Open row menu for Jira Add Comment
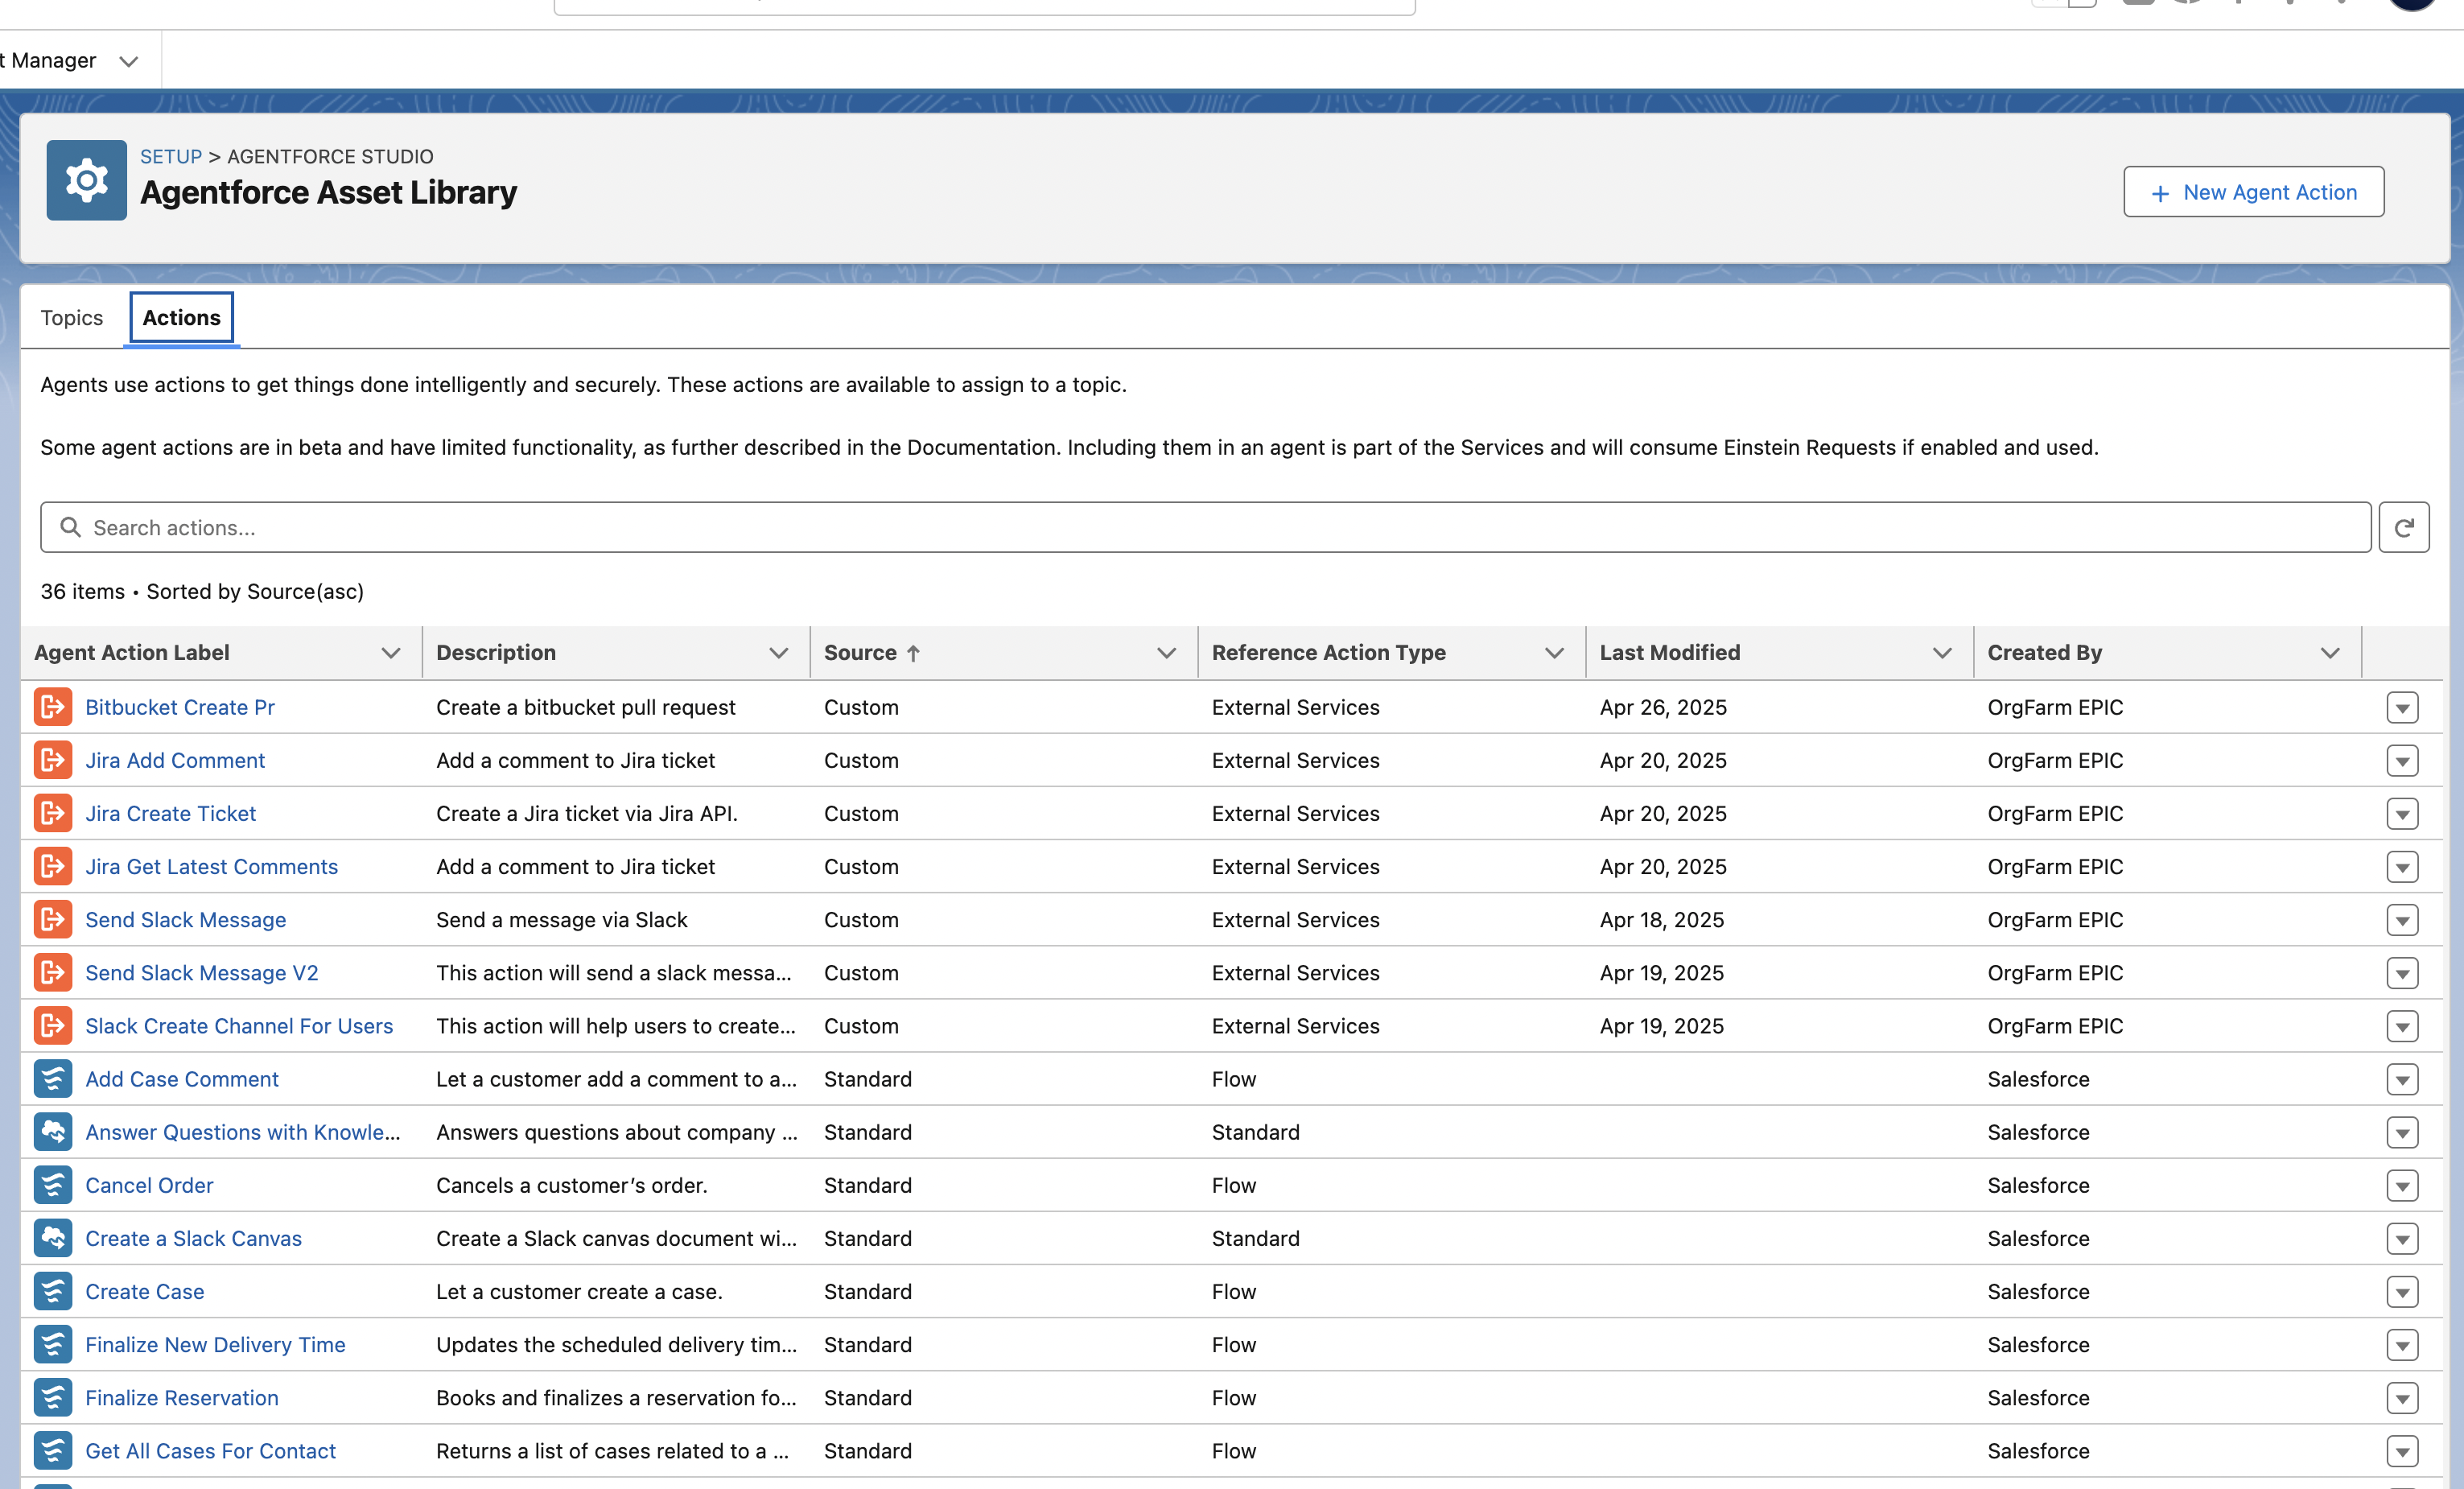This screenshot has width=2464, height=1489. point(2402,761)
